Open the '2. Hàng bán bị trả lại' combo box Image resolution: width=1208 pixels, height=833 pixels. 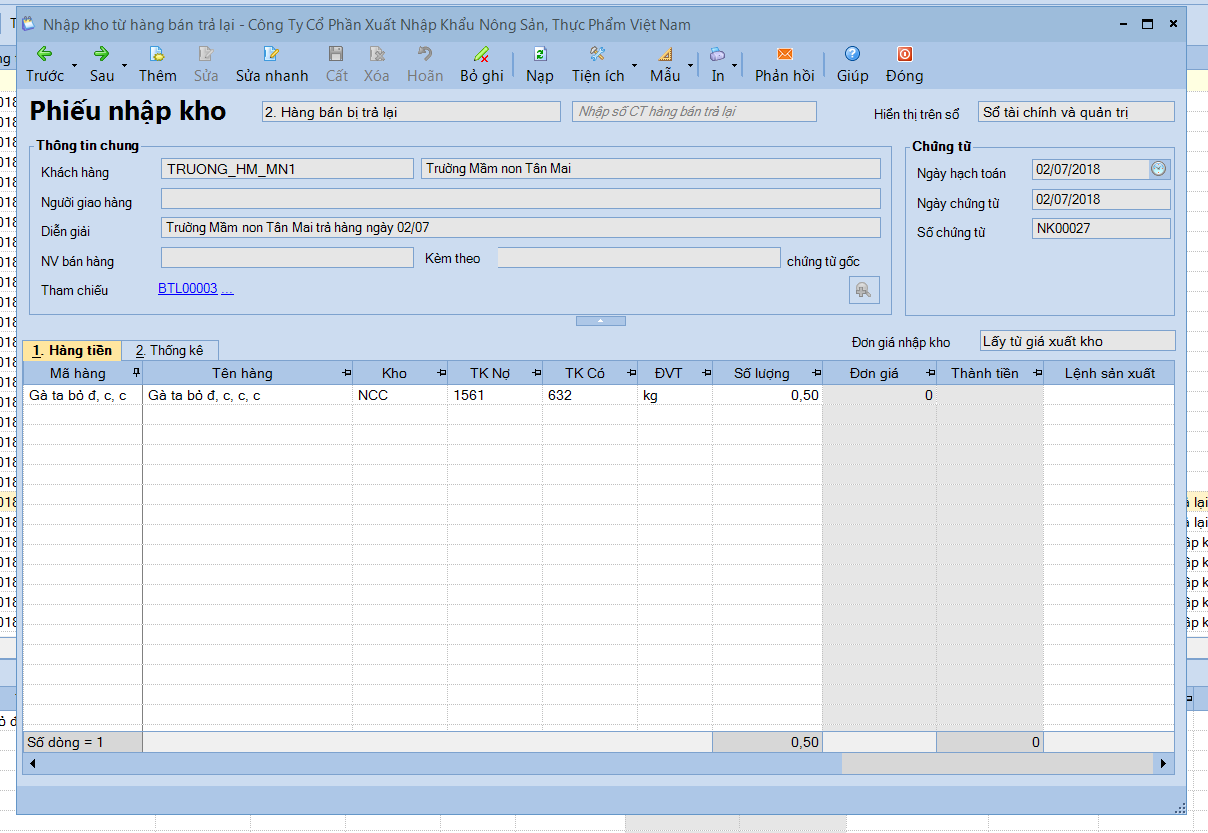coord(410,112)
